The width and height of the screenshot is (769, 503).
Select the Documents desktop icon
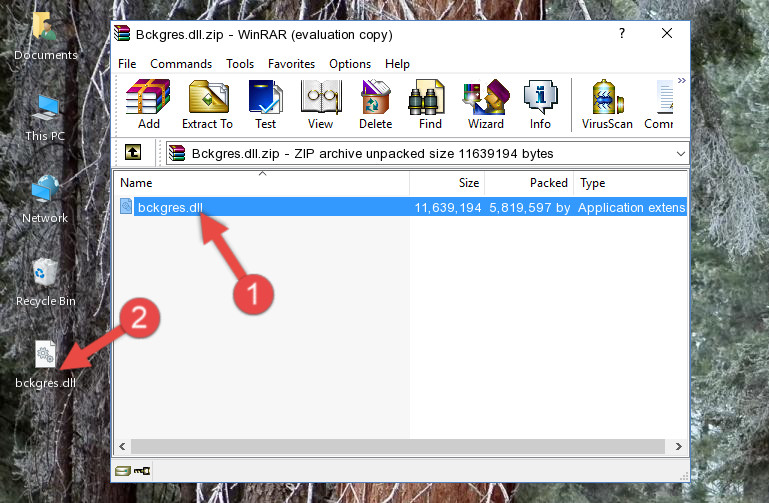click(45, 37)
